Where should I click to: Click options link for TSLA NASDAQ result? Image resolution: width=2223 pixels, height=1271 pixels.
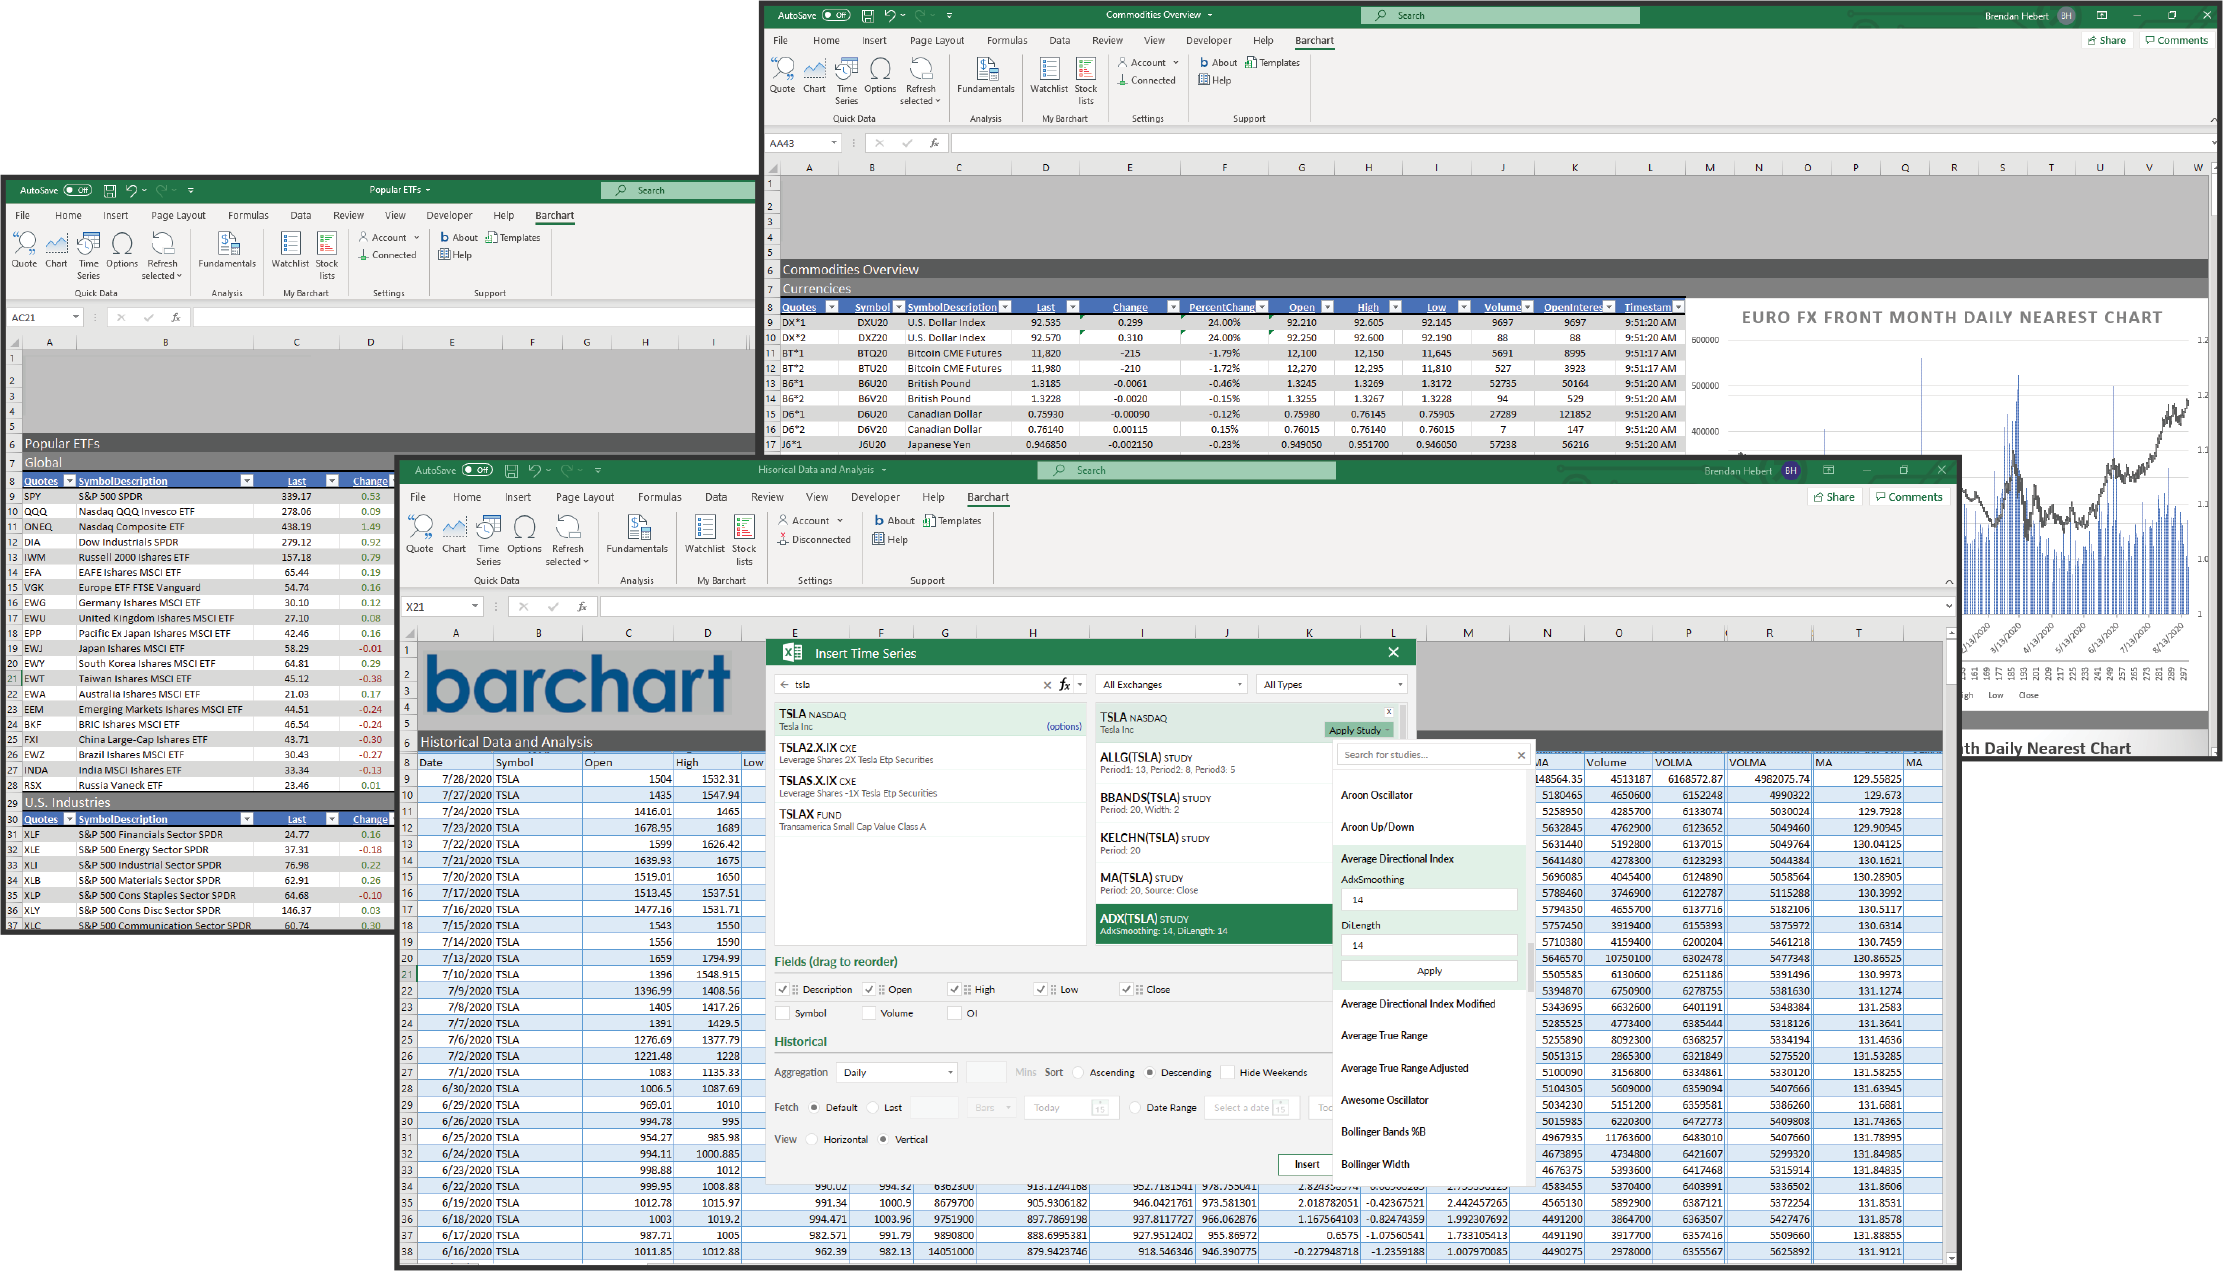coord(1064,727)
